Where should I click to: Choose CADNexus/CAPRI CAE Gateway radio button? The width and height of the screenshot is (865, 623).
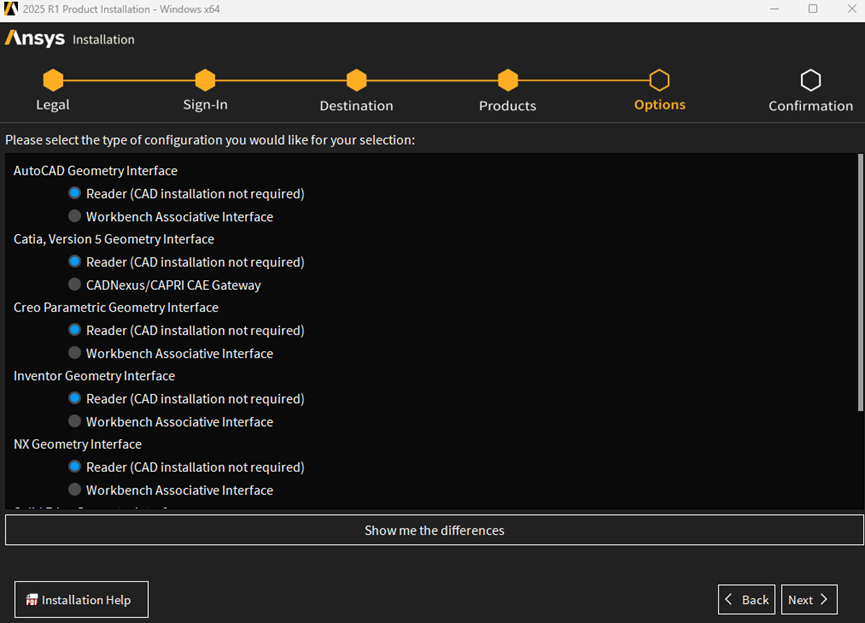tap(74, 285)
